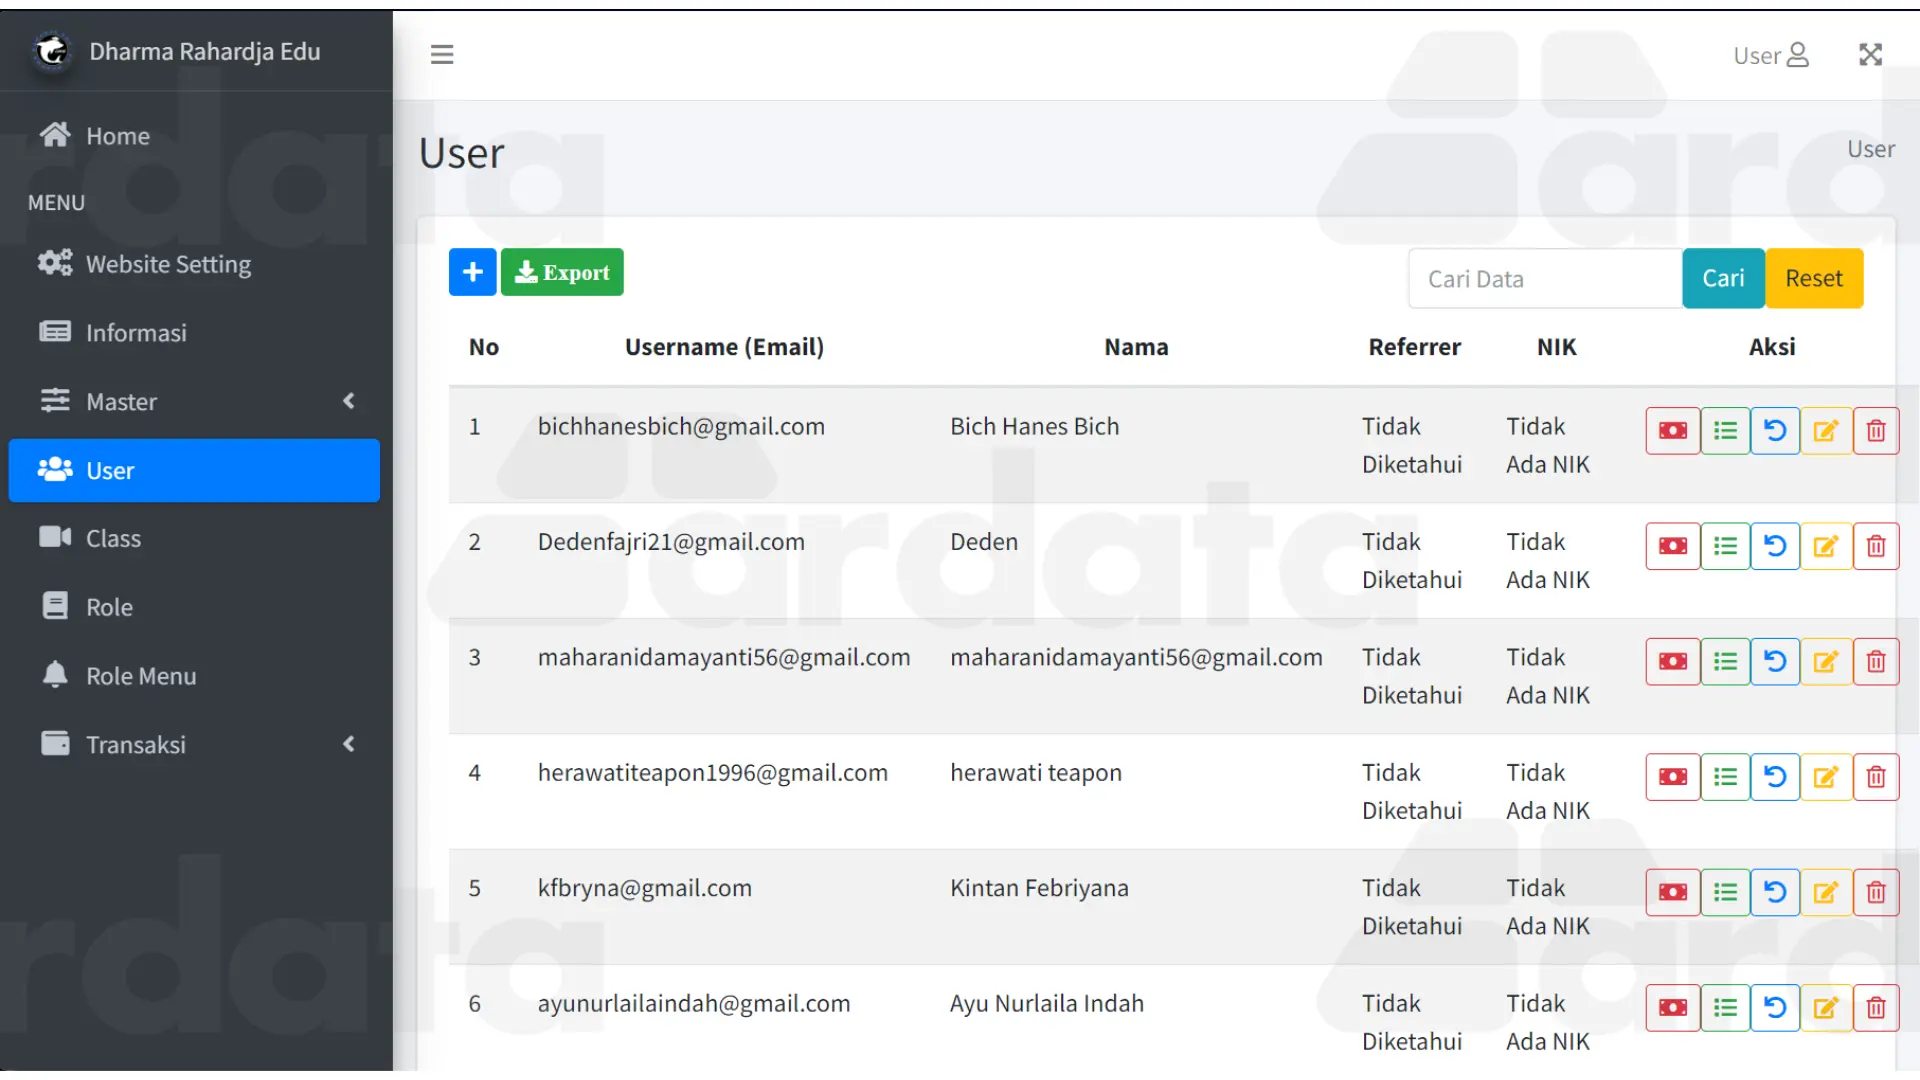The height and width of the screenshot is (1080, 1920).
Task: Select email bichhanesbich@gmail.com
Action: tap(681, 427)
